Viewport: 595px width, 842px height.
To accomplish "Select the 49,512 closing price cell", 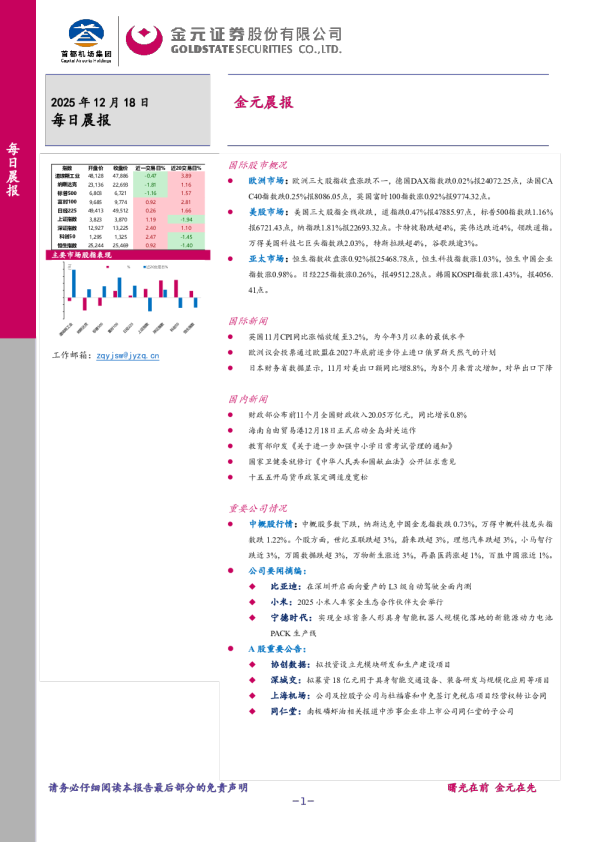I will pyautogui.click(x=120, y=210).
